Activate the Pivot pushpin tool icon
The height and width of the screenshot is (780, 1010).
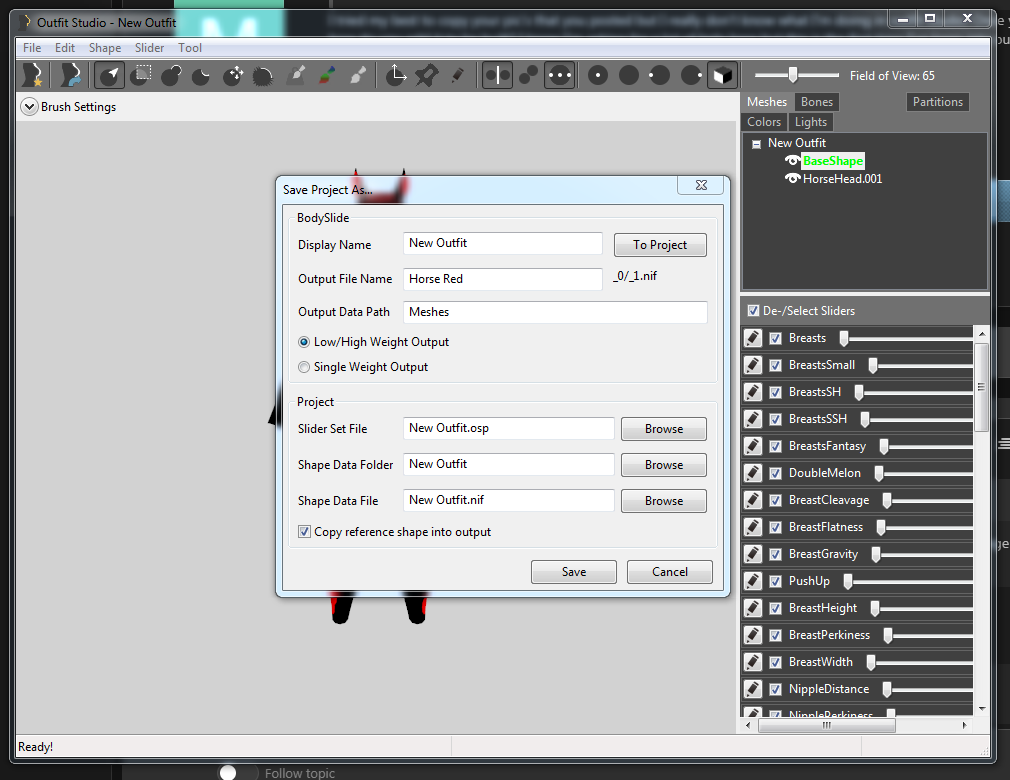click(x=426, y=75)
